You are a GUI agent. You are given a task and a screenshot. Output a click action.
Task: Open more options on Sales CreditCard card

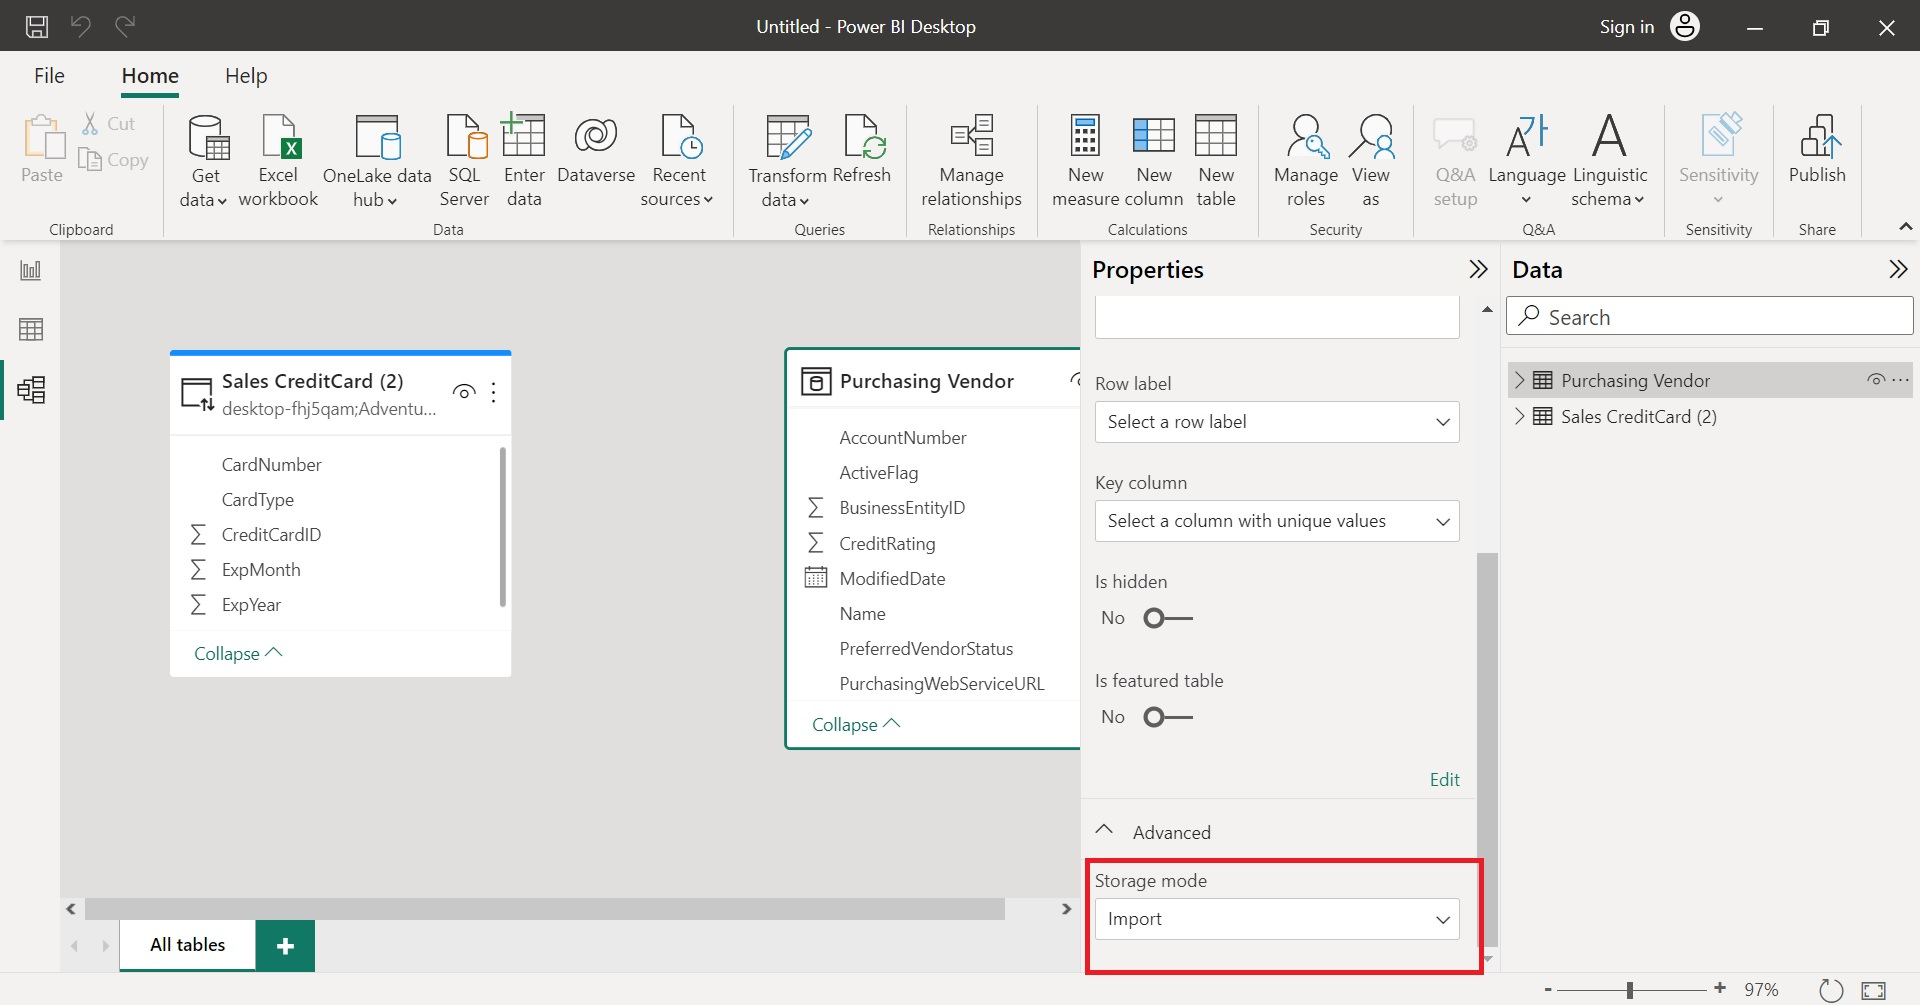(494, 392)
